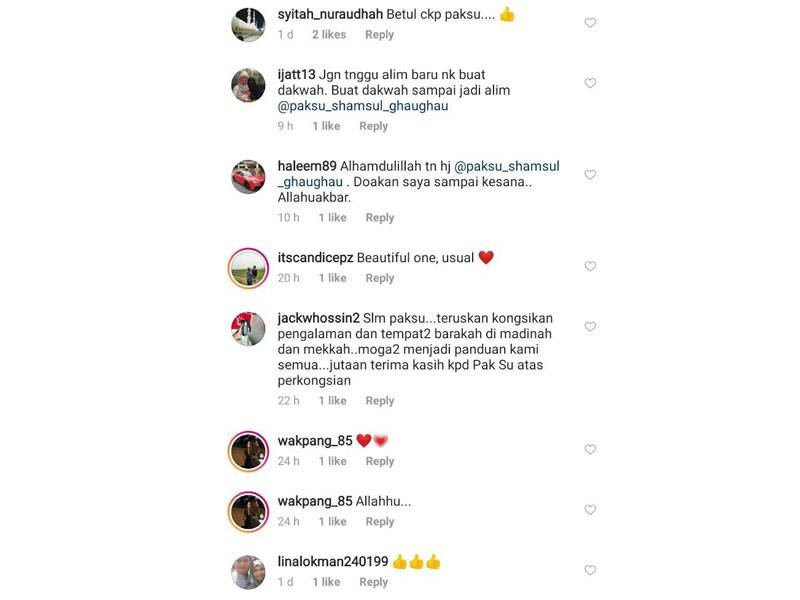Open itscandicepz profile picture story

click(248, 268)
